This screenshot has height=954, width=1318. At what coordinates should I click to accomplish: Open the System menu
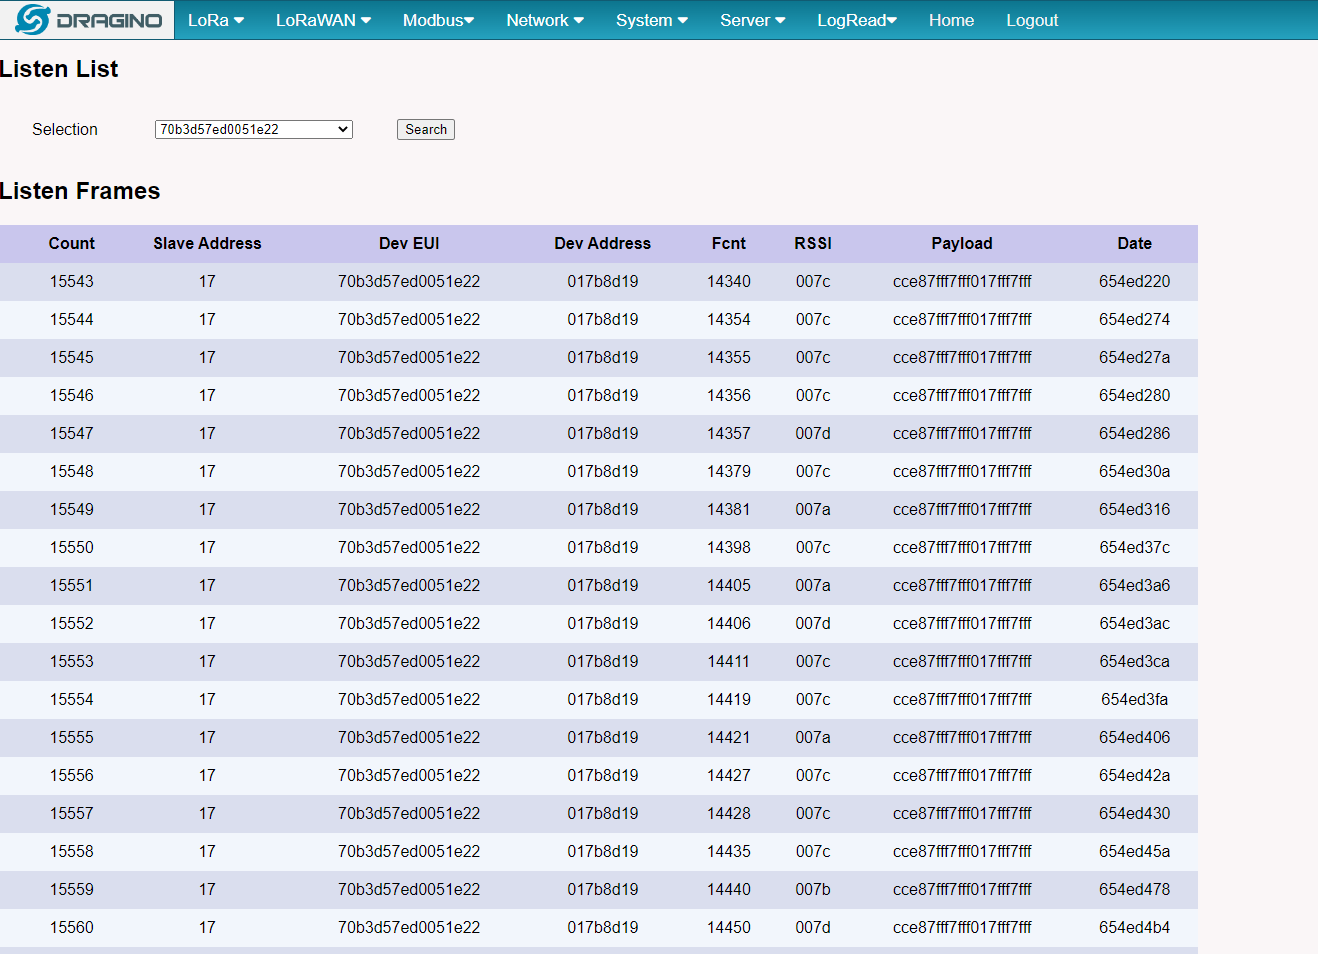652,20
